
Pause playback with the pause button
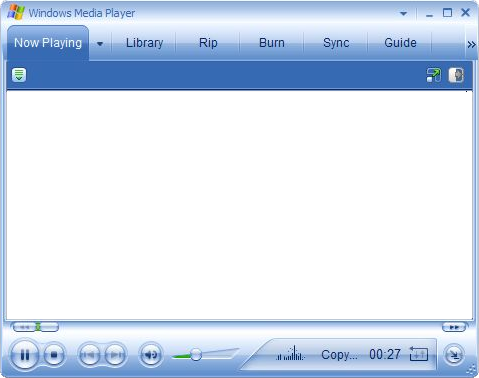(x=25, y=355)
